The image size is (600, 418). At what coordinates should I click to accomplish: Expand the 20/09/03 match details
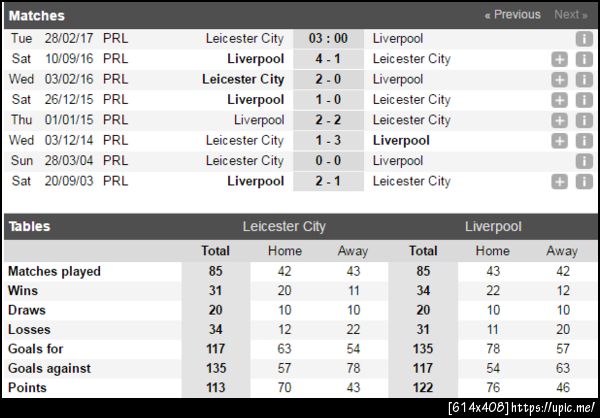[x=560, y=182]
